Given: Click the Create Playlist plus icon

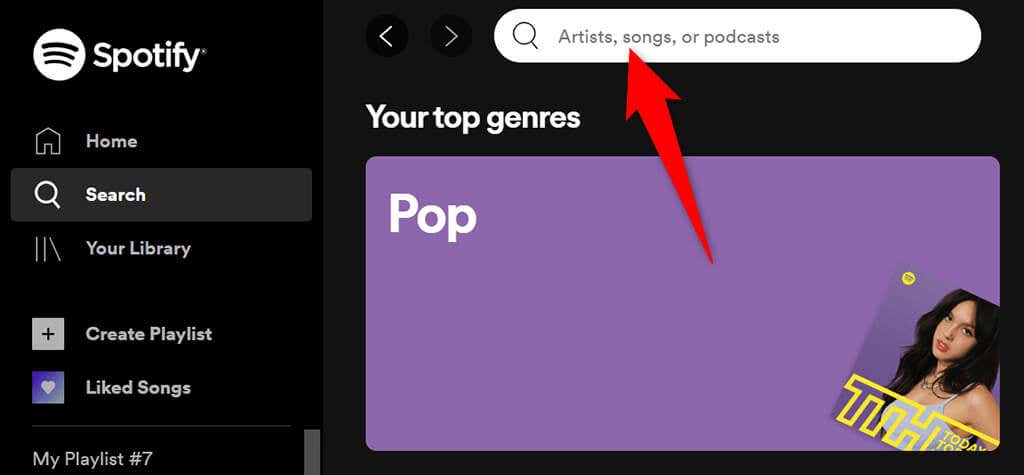Looking at the screenshot, I should [48, 334].
